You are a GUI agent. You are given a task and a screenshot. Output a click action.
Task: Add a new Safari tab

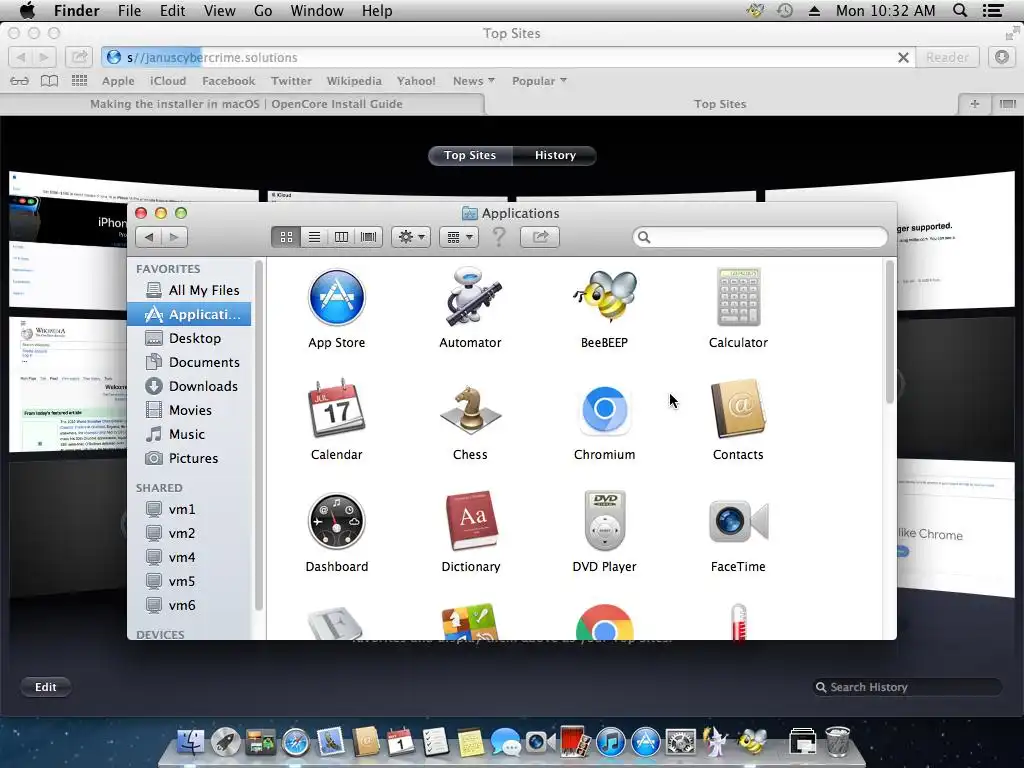point(974,104)
